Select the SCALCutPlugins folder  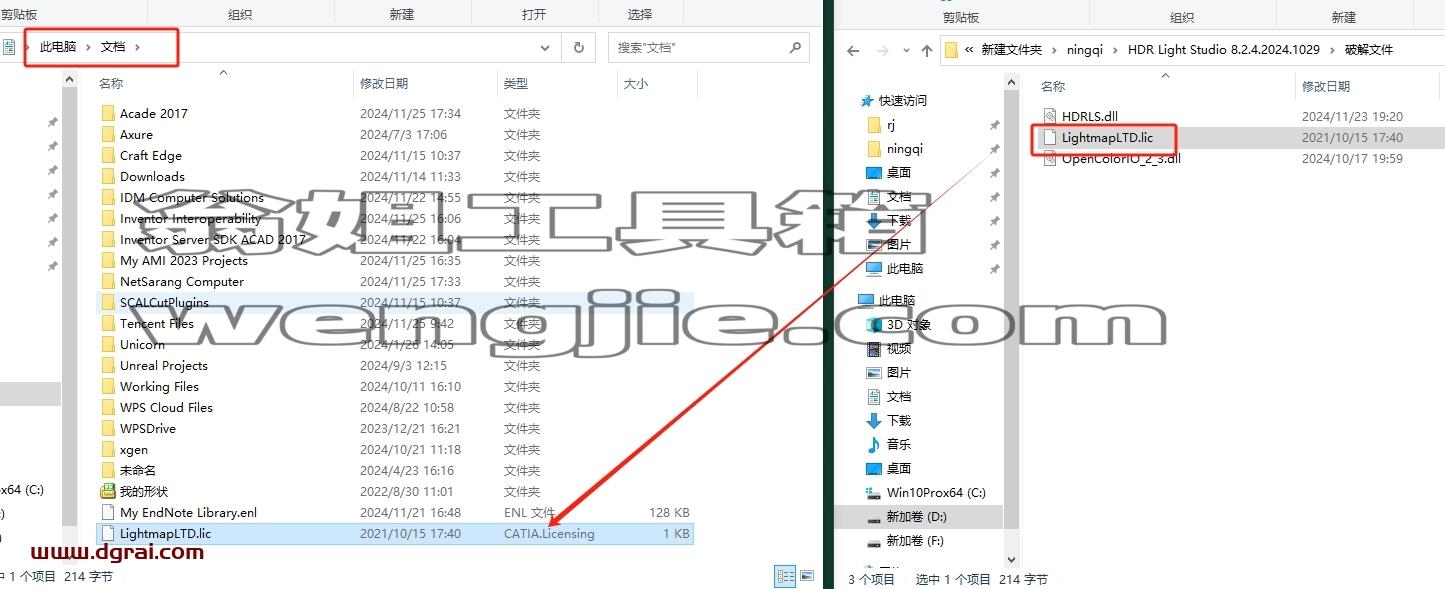point(164,303)
